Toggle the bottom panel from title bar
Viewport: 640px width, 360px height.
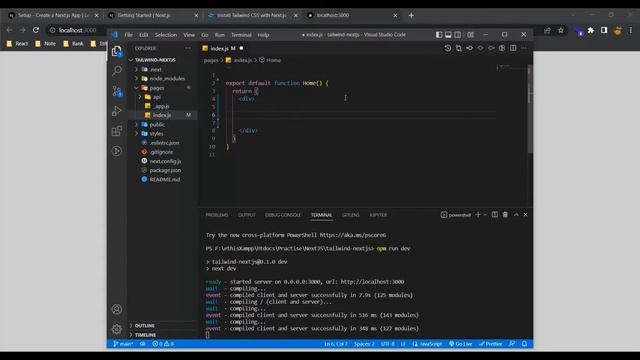click(448, 35)
